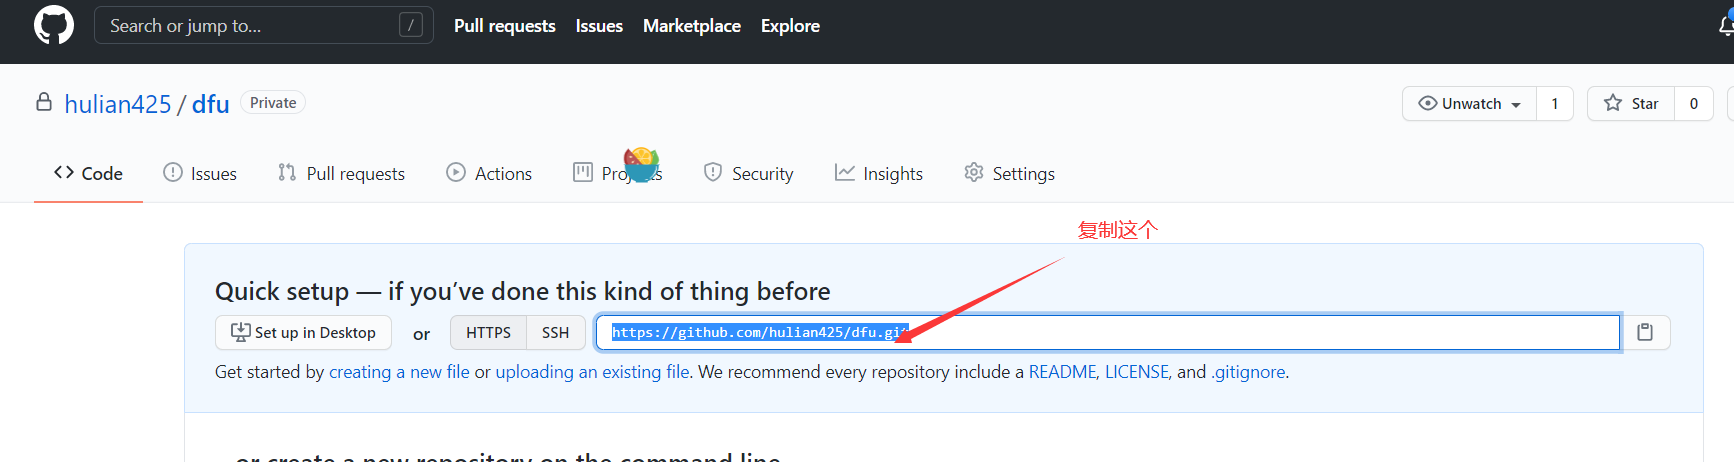This screenshot has height=462, width=1734.
Task: Open Marketplace in top navigation
Action: [692, 26]
